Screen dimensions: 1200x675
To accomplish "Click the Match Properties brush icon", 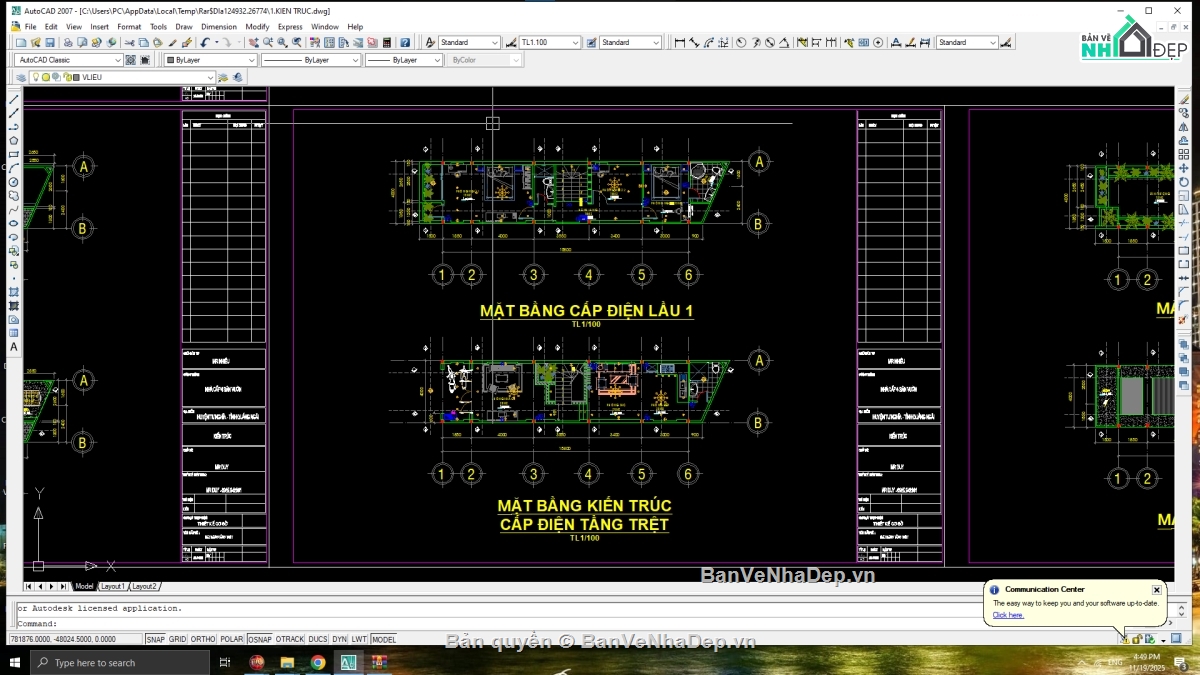I will pyautogui.click(x=187, y=42).
